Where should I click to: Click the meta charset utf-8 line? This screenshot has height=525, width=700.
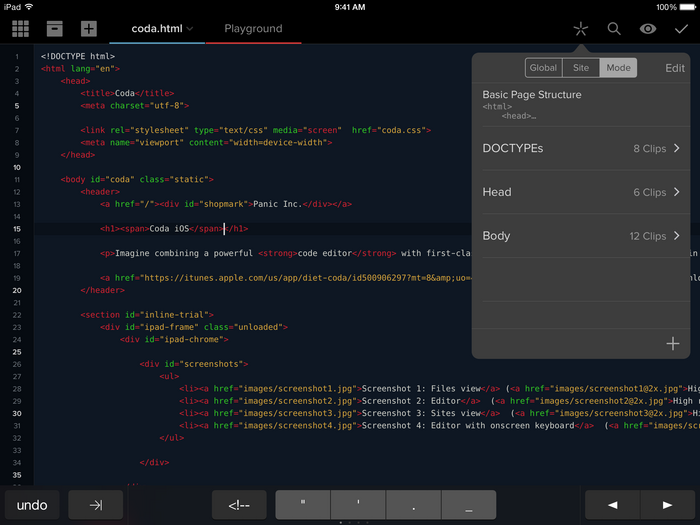point(135,106)
